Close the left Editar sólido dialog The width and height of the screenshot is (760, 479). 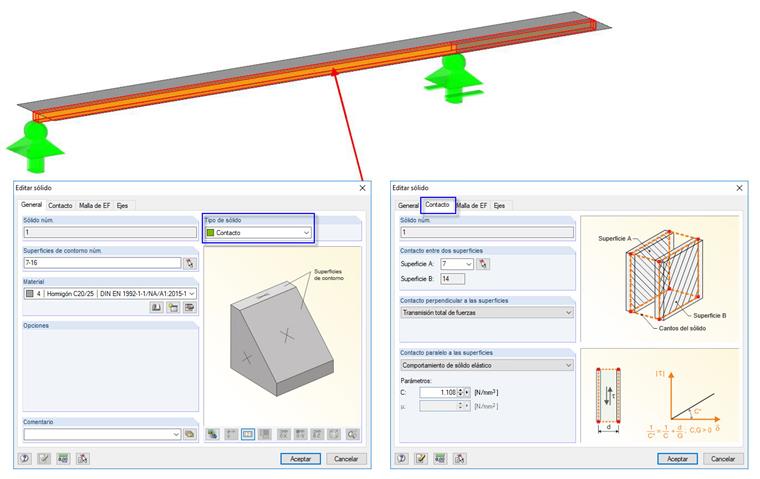362,188
